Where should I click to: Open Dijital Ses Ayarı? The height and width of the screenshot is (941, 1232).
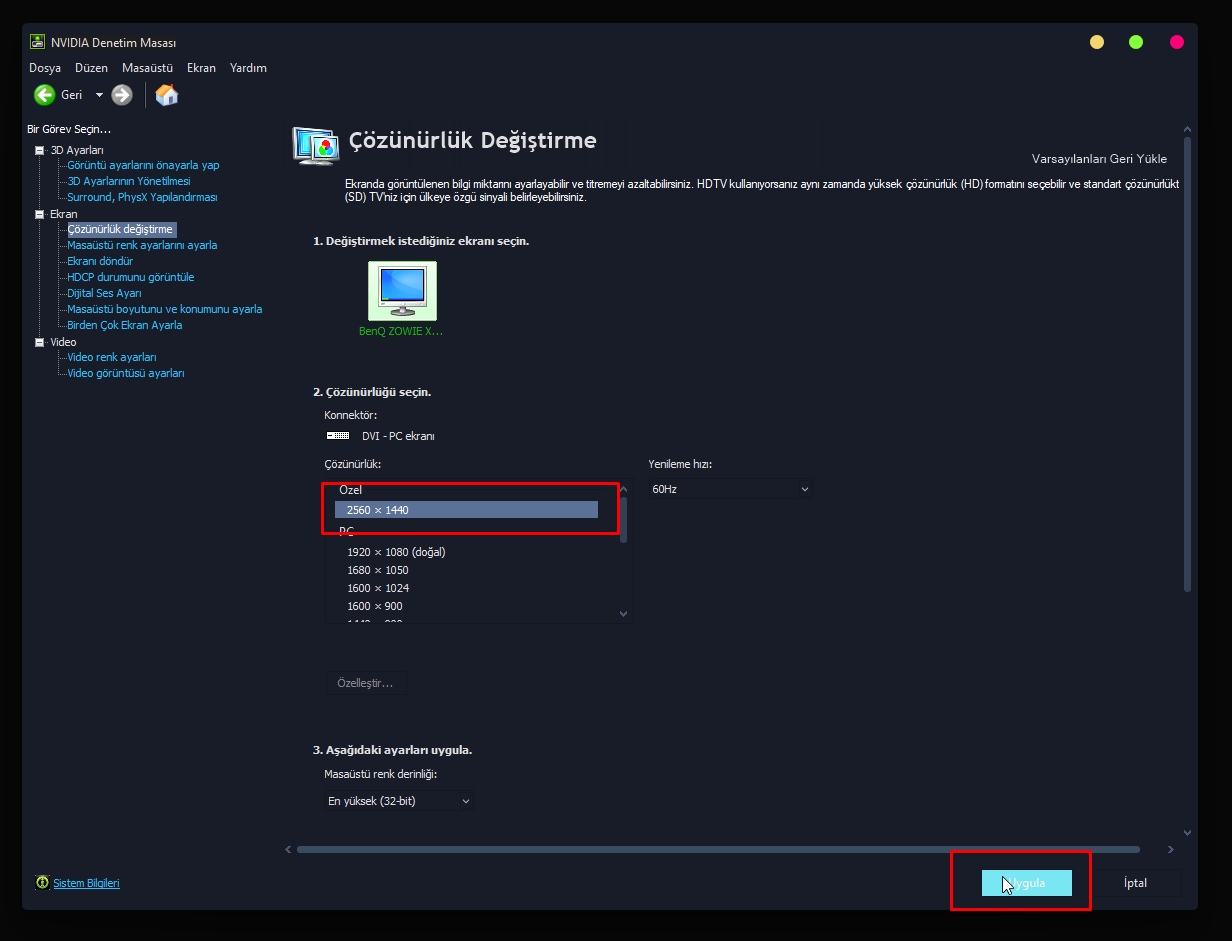pos(104,293)
